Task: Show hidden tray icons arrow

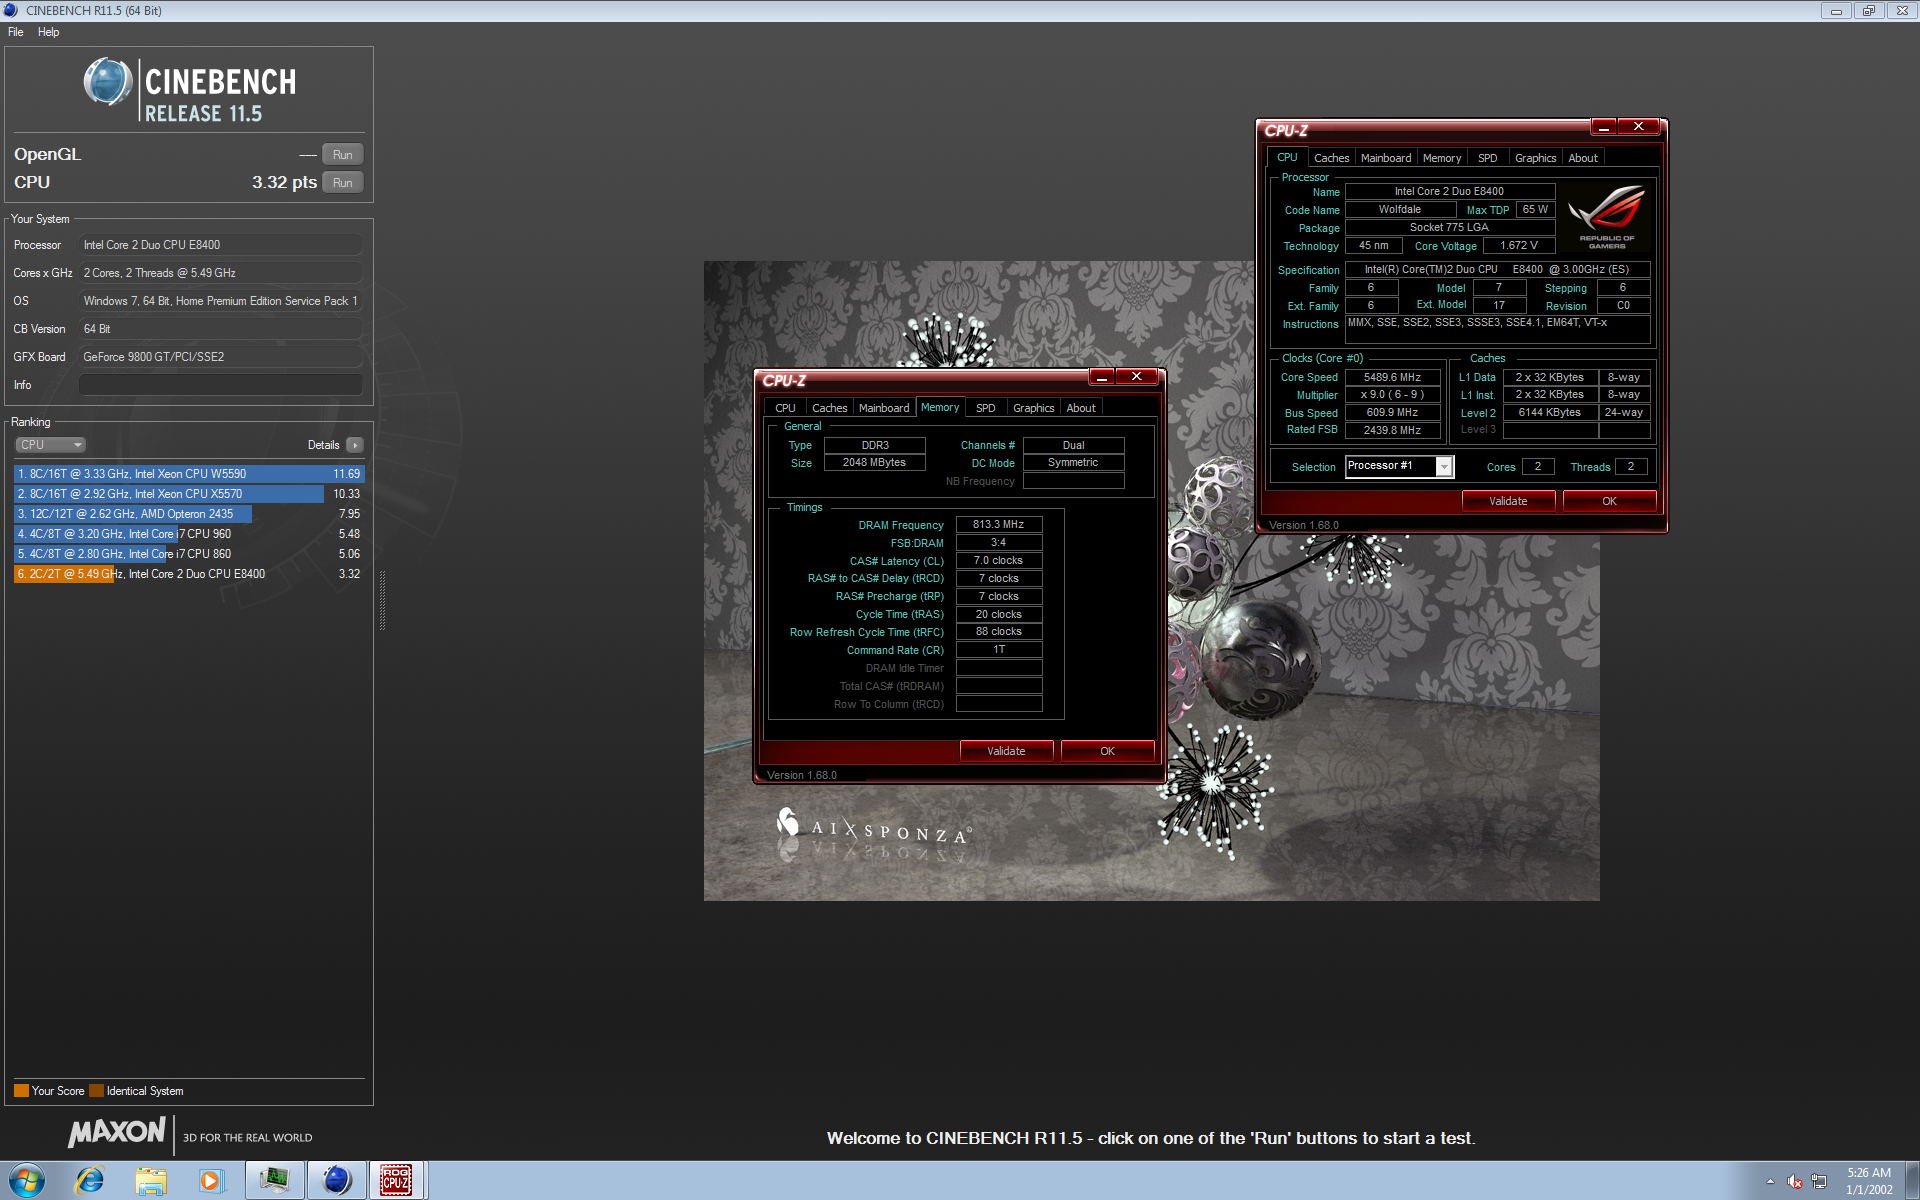Action: click(x=1770, y=1181)
